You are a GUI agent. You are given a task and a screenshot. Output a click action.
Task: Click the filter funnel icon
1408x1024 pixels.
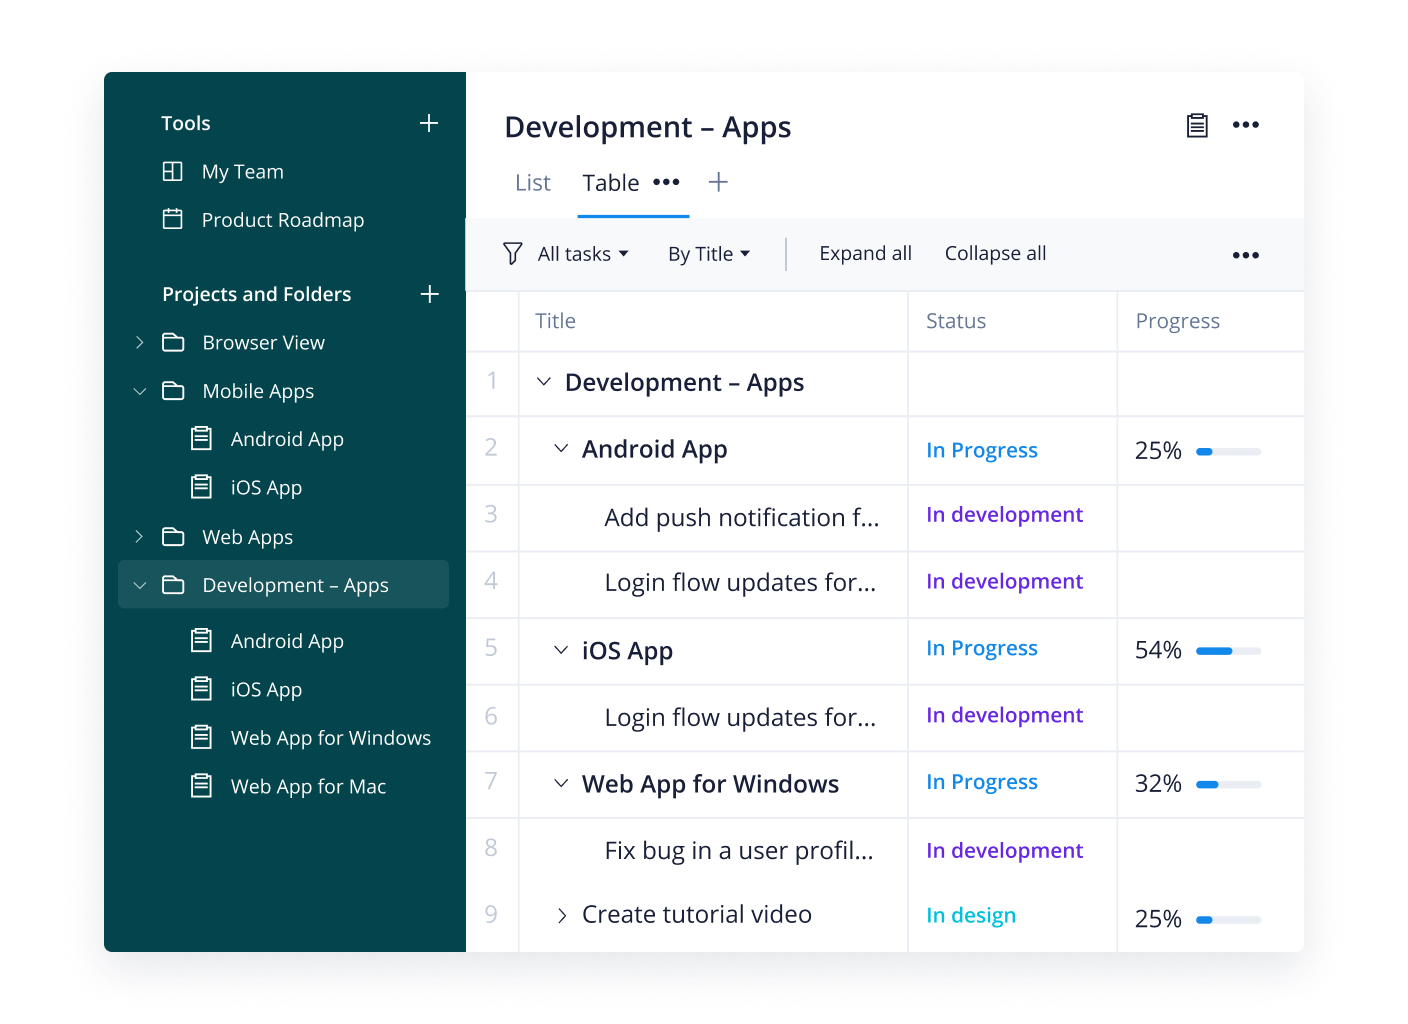(512, 254)
